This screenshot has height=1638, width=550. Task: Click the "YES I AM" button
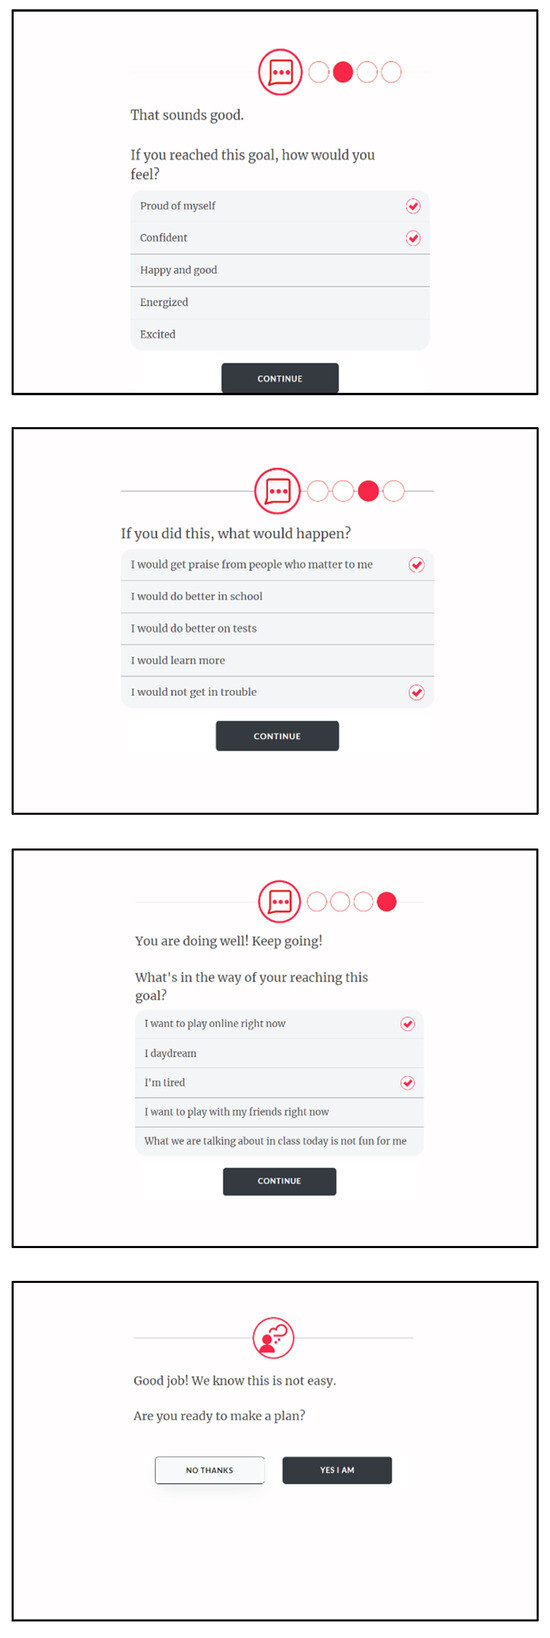coord(337,1470)
